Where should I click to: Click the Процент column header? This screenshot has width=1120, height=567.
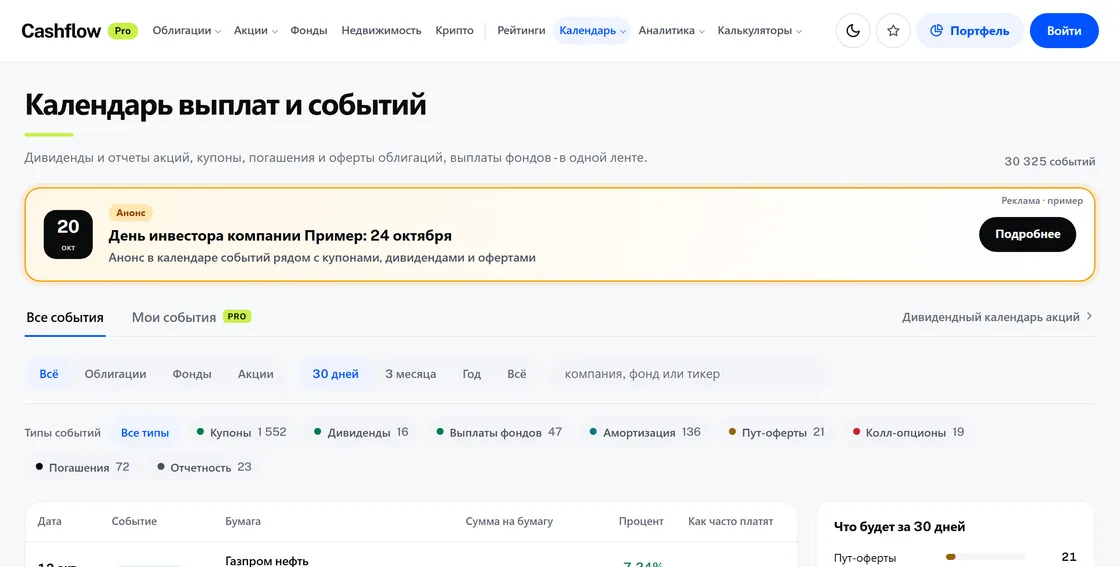coord(641,521)
